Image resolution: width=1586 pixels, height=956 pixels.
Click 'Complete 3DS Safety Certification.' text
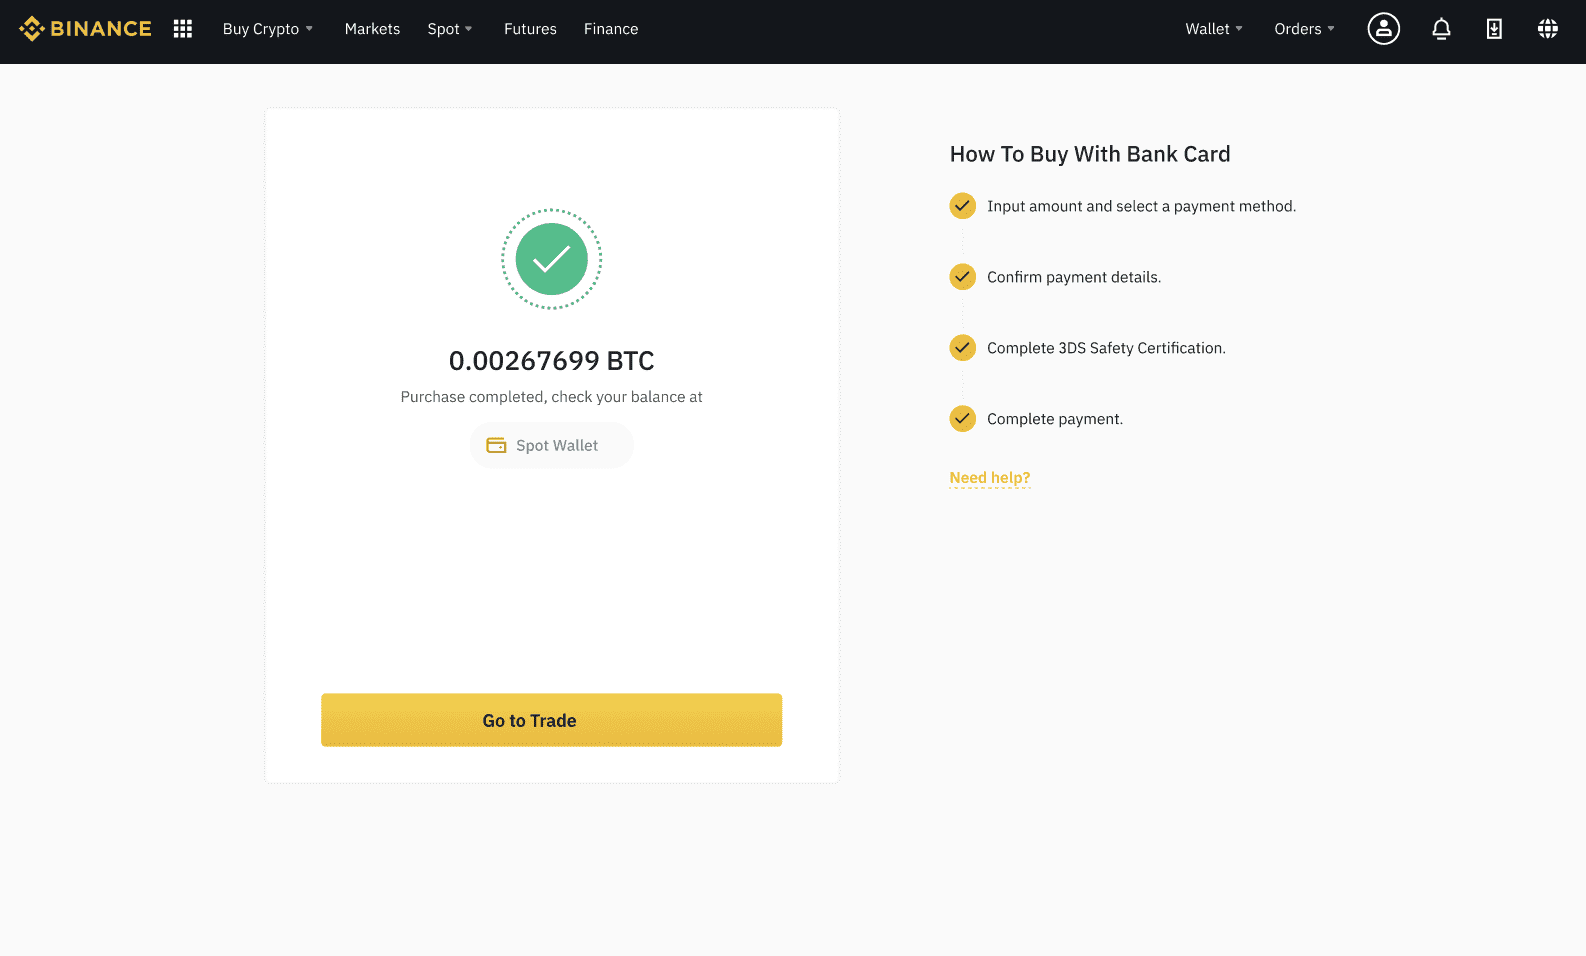click(x=1106, y=348)
